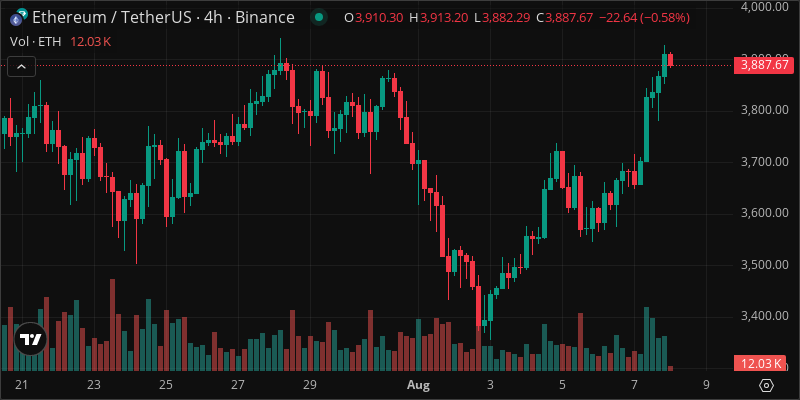Click the 3,600.00 price axis label

pos(763,213)
